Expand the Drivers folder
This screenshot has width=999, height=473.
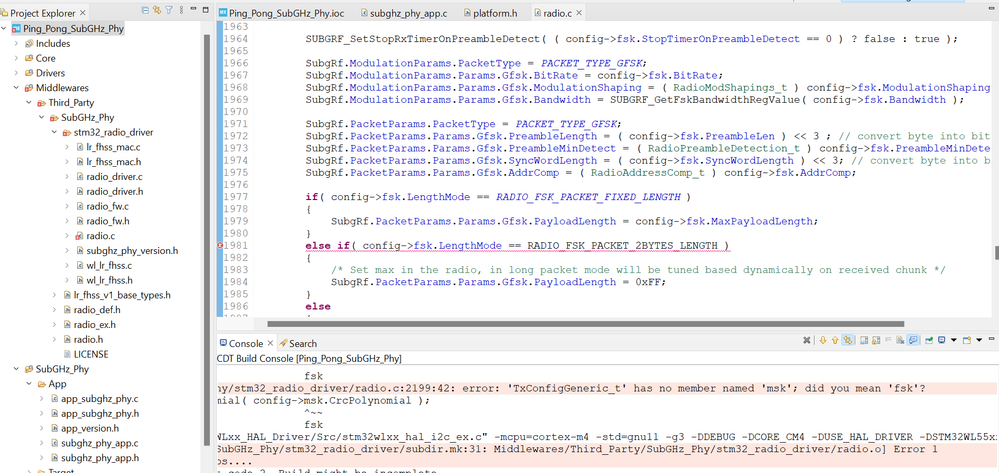17,73
